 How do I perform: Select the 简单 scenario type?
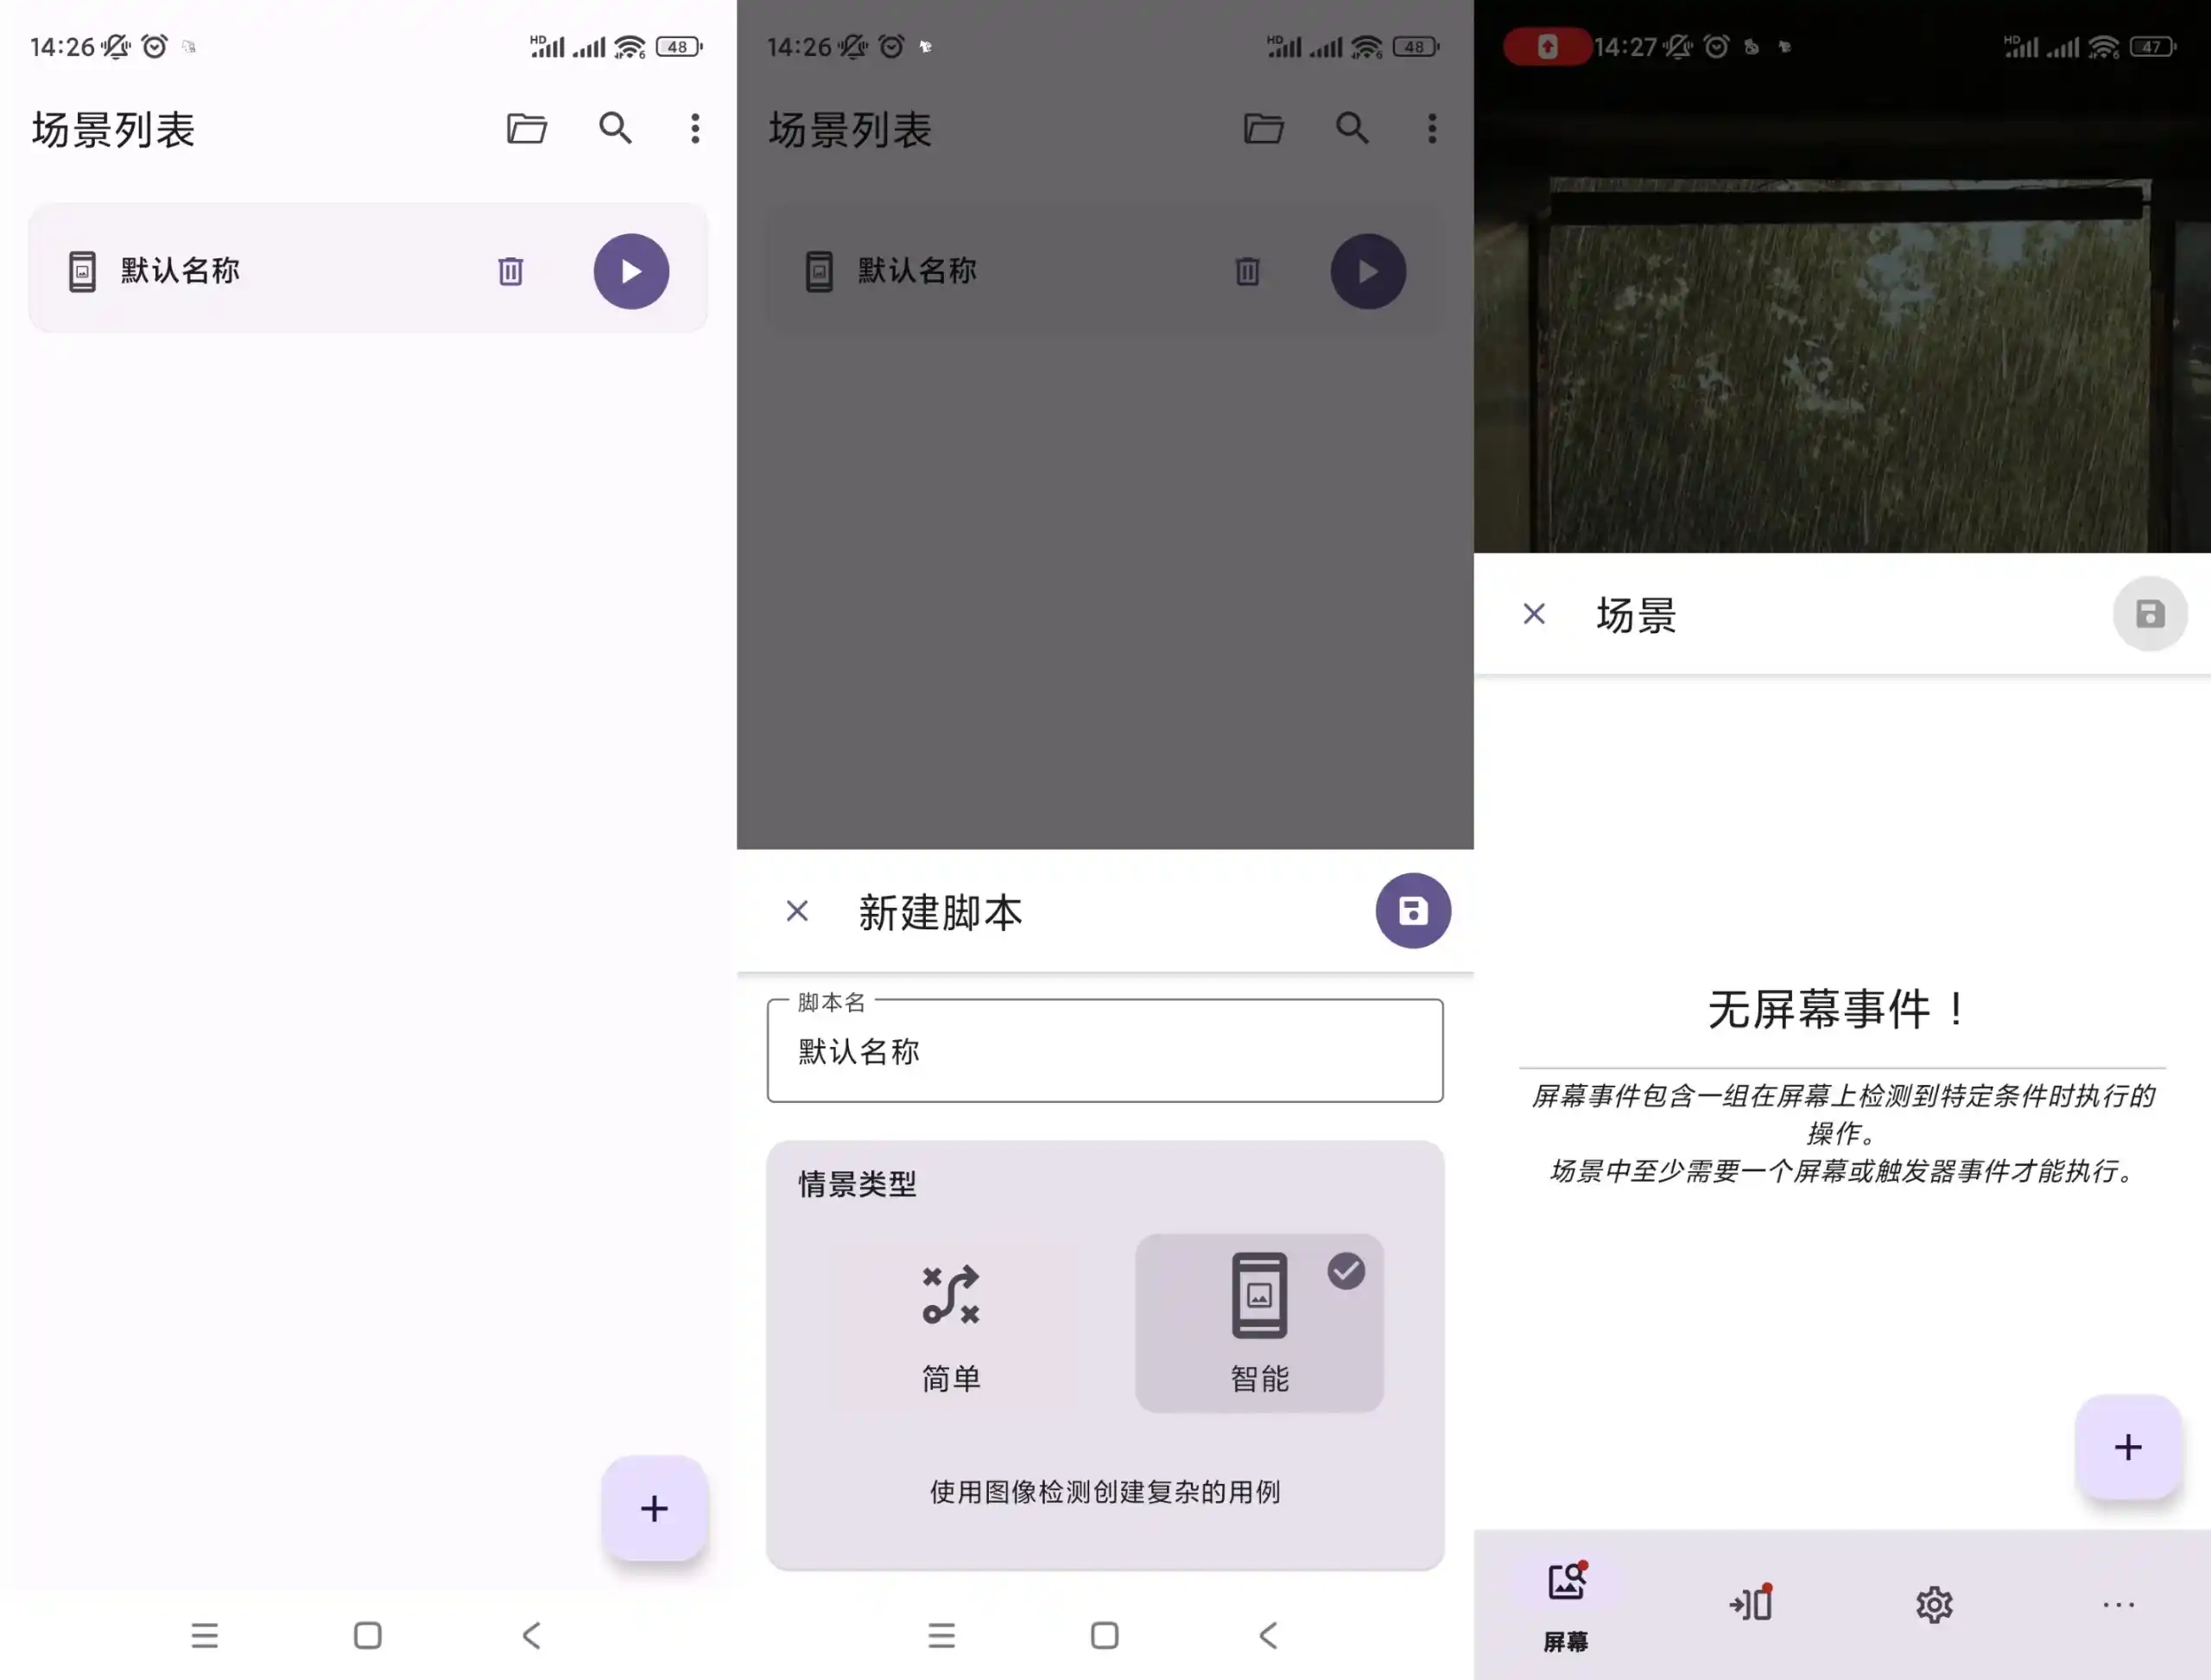949,1323
